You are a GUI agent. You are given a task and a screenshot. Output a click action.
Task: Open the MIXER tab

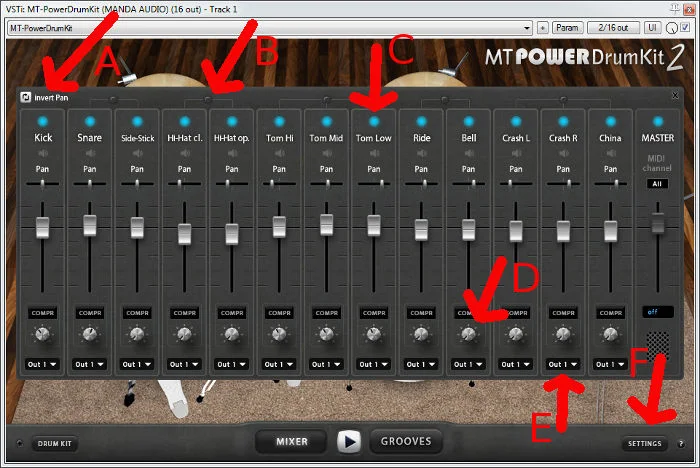click(291, 442)
